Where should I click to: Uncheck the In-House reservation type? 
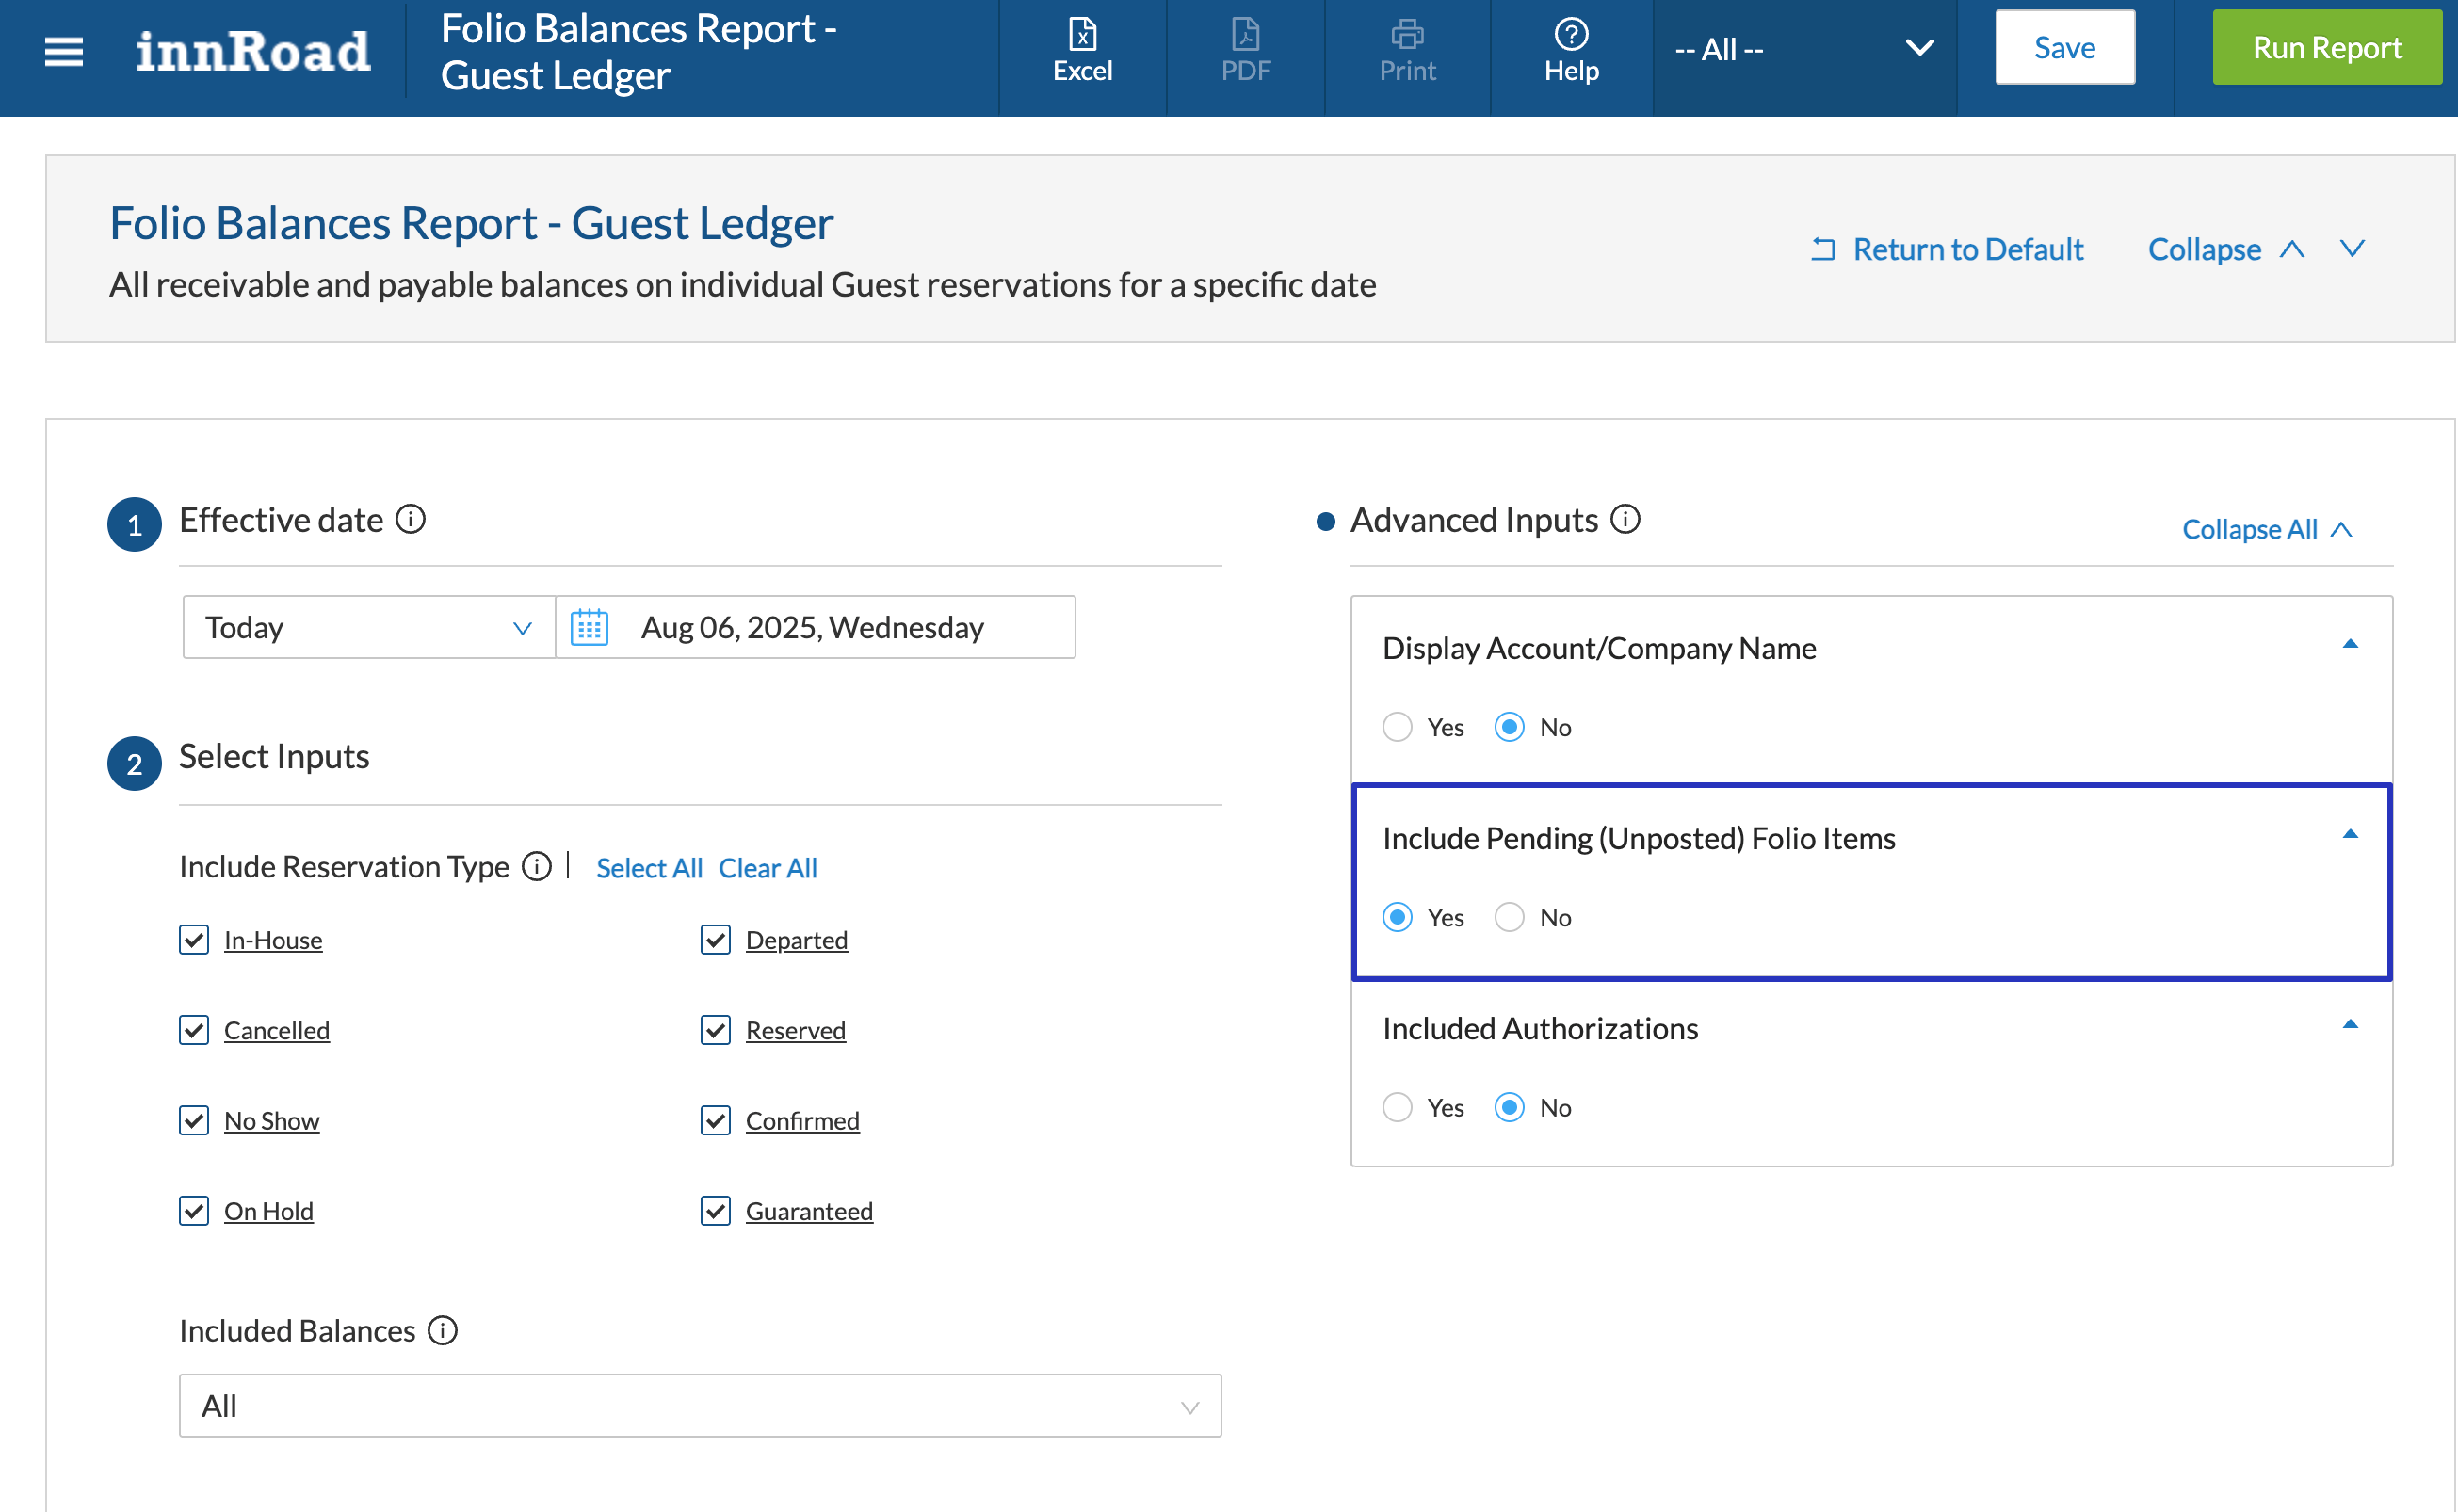pos(194,940)
